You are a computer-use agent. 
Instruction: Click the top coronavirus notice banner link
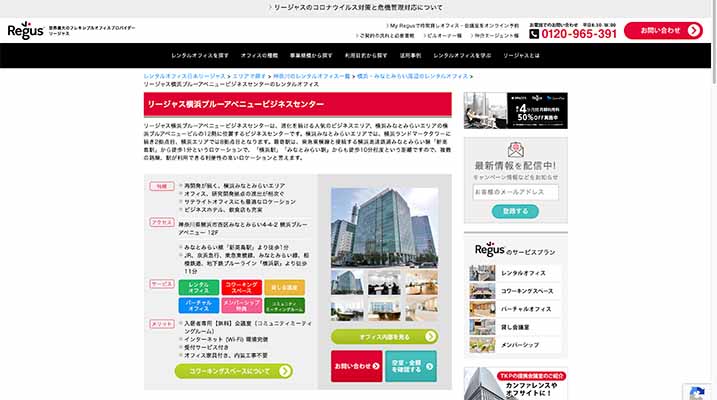[356, 8]
